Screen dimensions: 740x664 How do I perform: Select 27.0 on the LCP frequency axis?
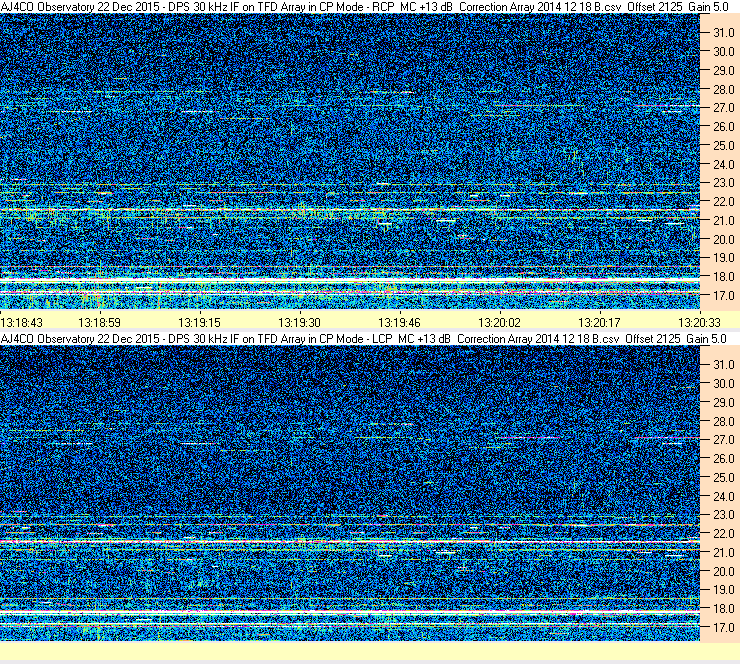723,440
